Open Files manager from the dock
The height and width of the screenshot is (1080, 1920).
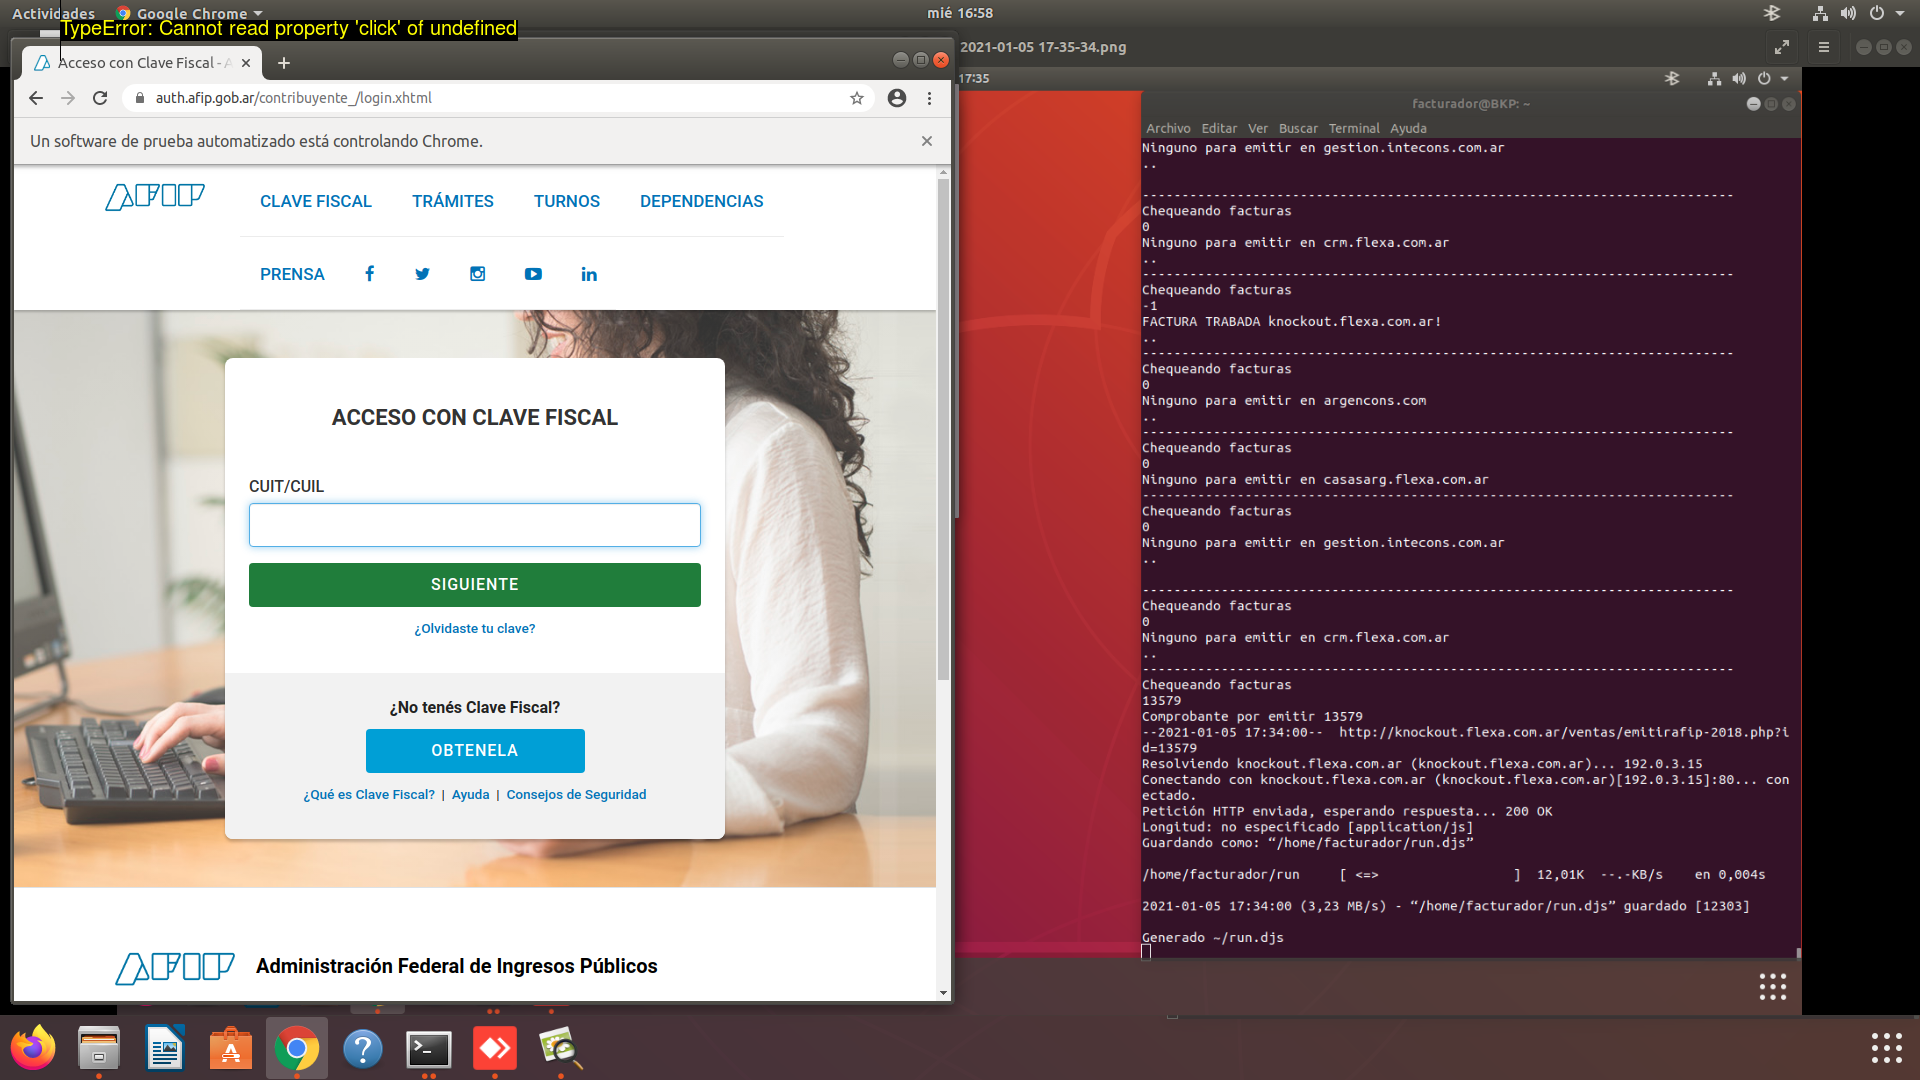pyautogui.click(x=99, y=1048)
